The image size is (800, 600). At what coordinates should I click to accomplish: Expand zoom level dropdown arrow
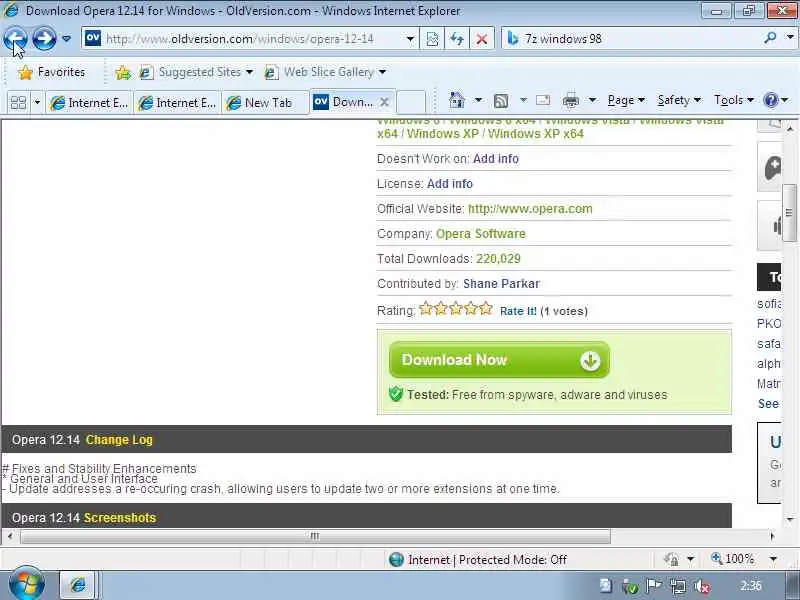click(x=773, y=559)
